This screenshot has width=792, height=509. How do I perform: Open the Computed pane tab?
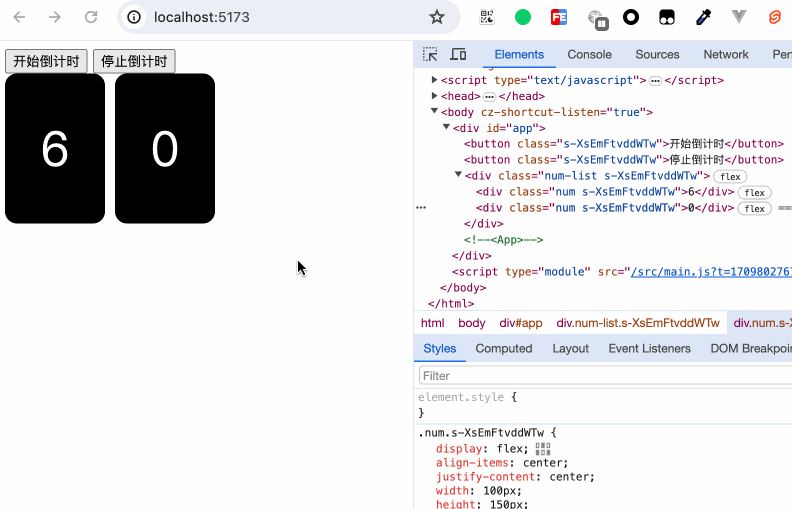click(504, 348)
